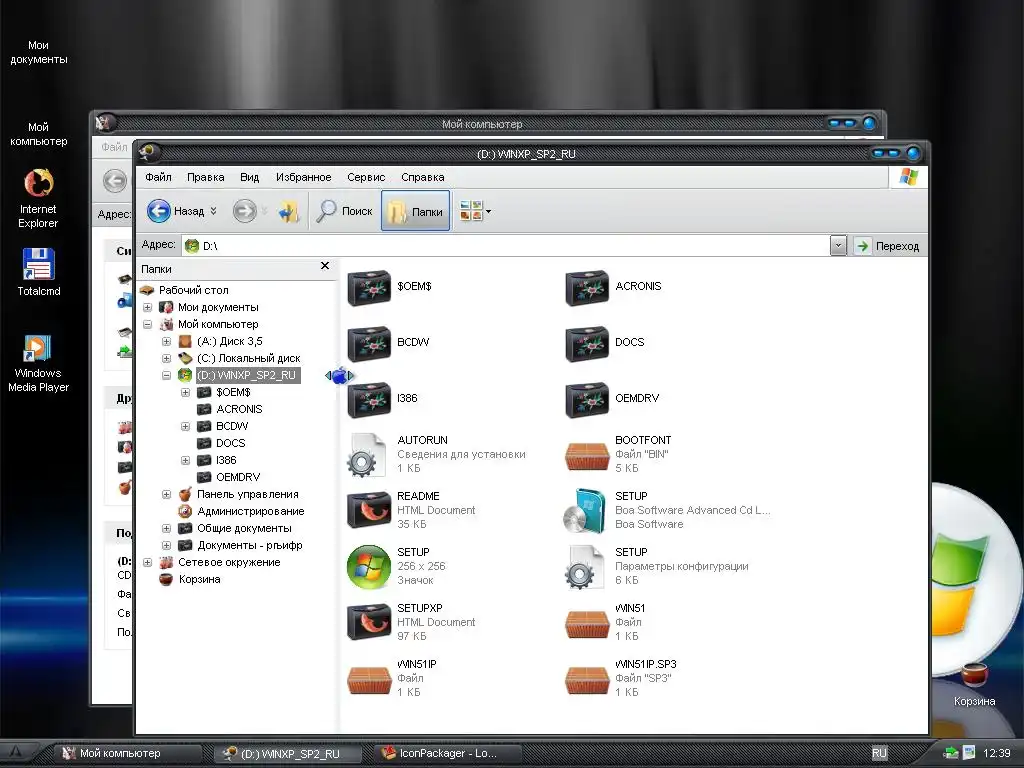
Task: Select the SETUP Boa Software application
Action: point(667,510)
